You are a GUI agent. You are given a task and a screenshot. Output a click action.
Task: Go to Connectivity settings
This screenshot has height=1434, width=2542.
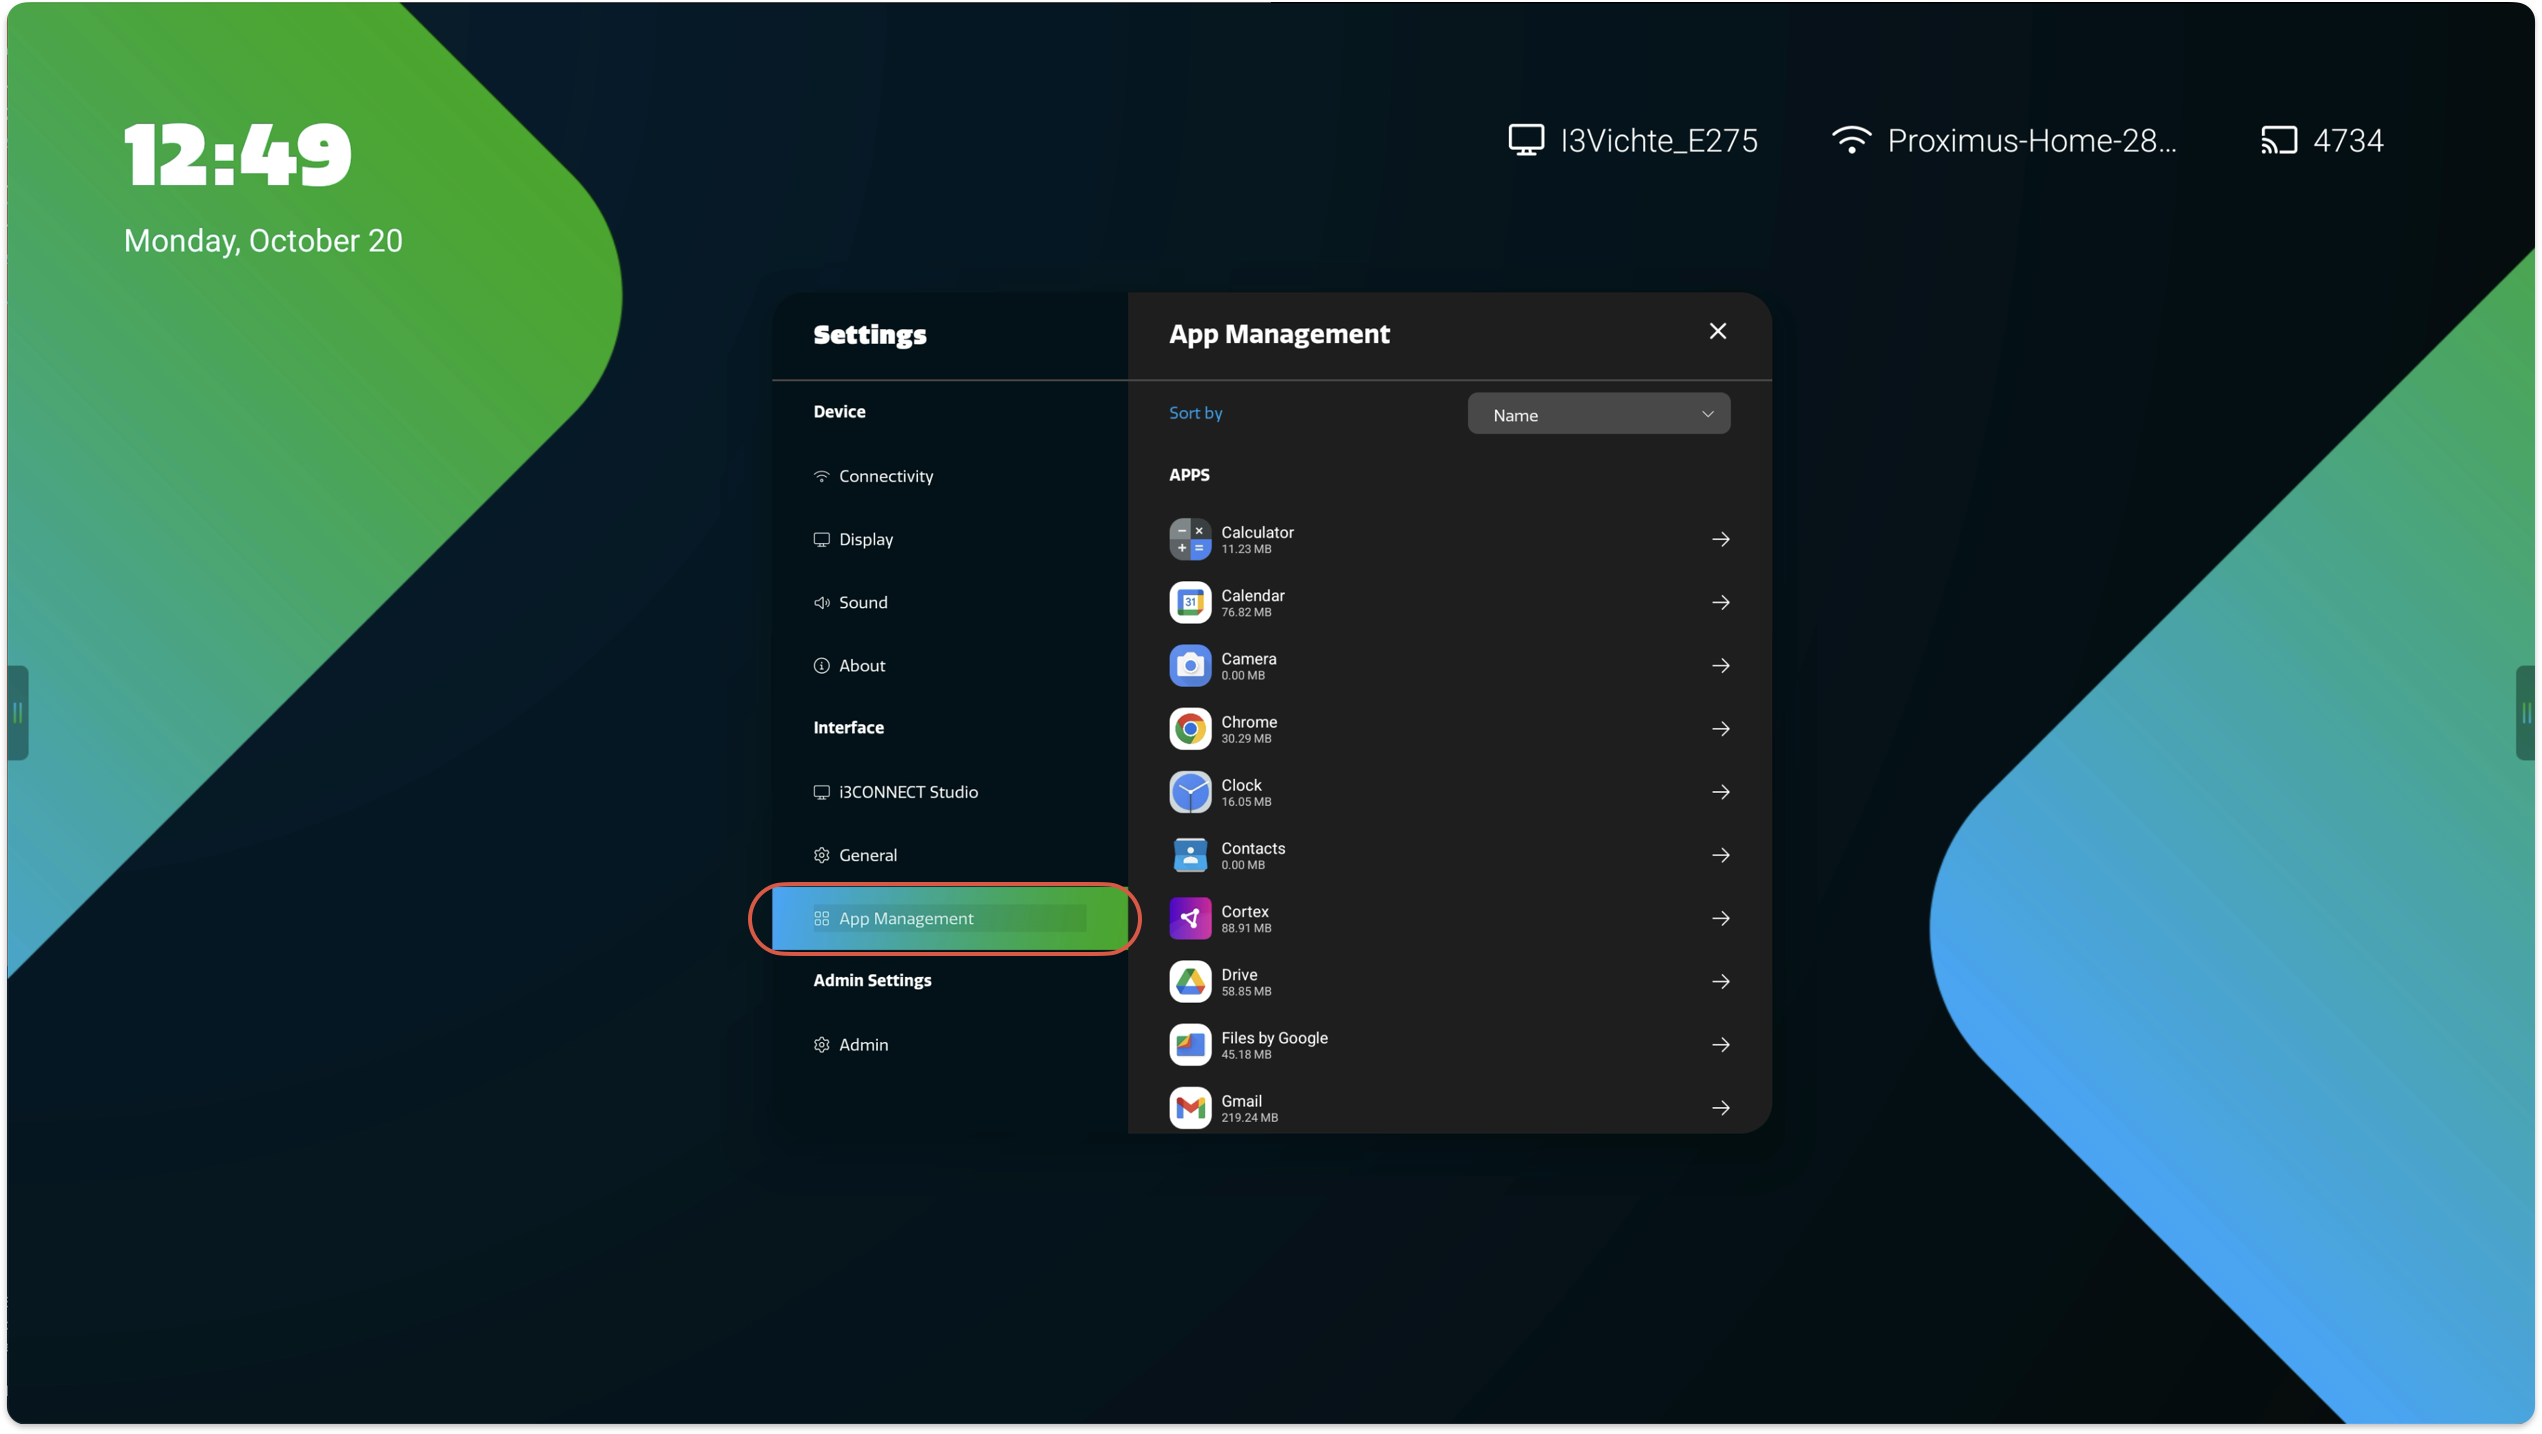pos(885,476)
